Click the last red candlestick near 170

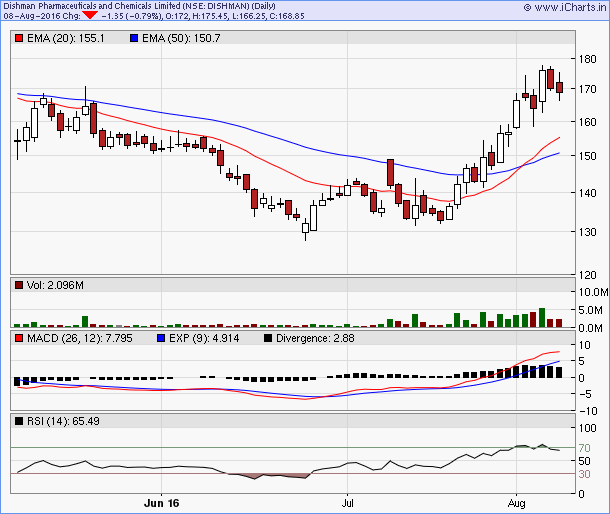[x=559, y=87]
